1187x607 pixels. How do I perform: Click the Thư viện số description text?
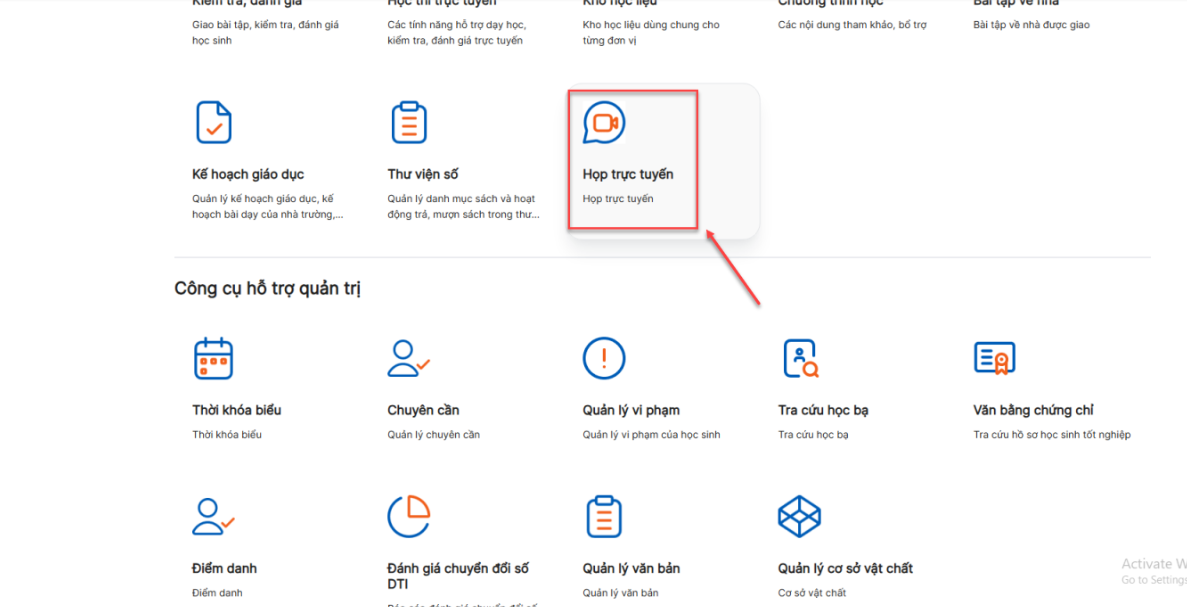[461, 206]
